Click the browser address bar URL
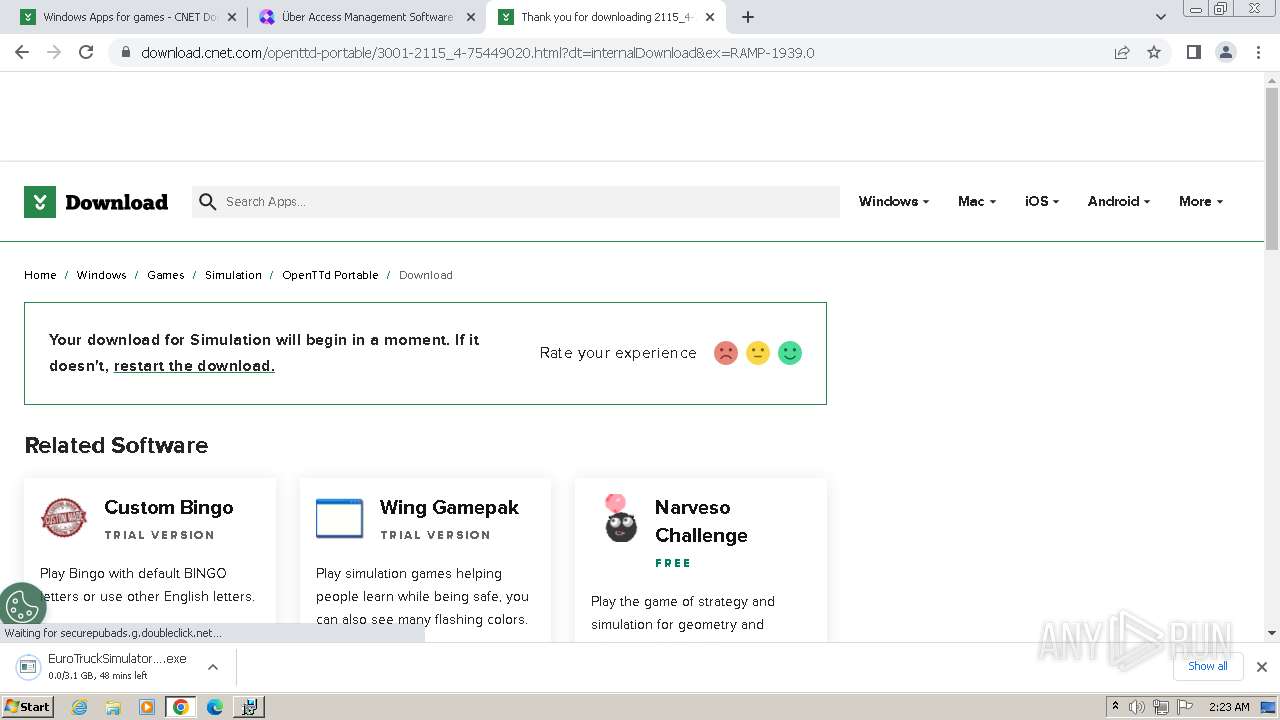1280x720 pixels. click(x=478, y=53)
